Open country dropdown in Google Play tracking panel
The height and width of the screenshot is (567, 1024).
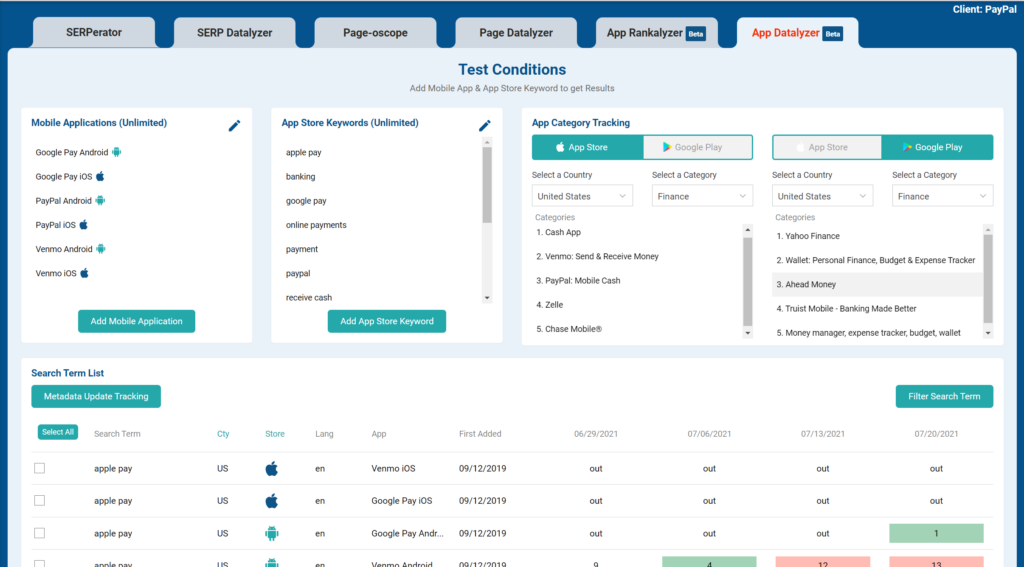click(822, 196)
